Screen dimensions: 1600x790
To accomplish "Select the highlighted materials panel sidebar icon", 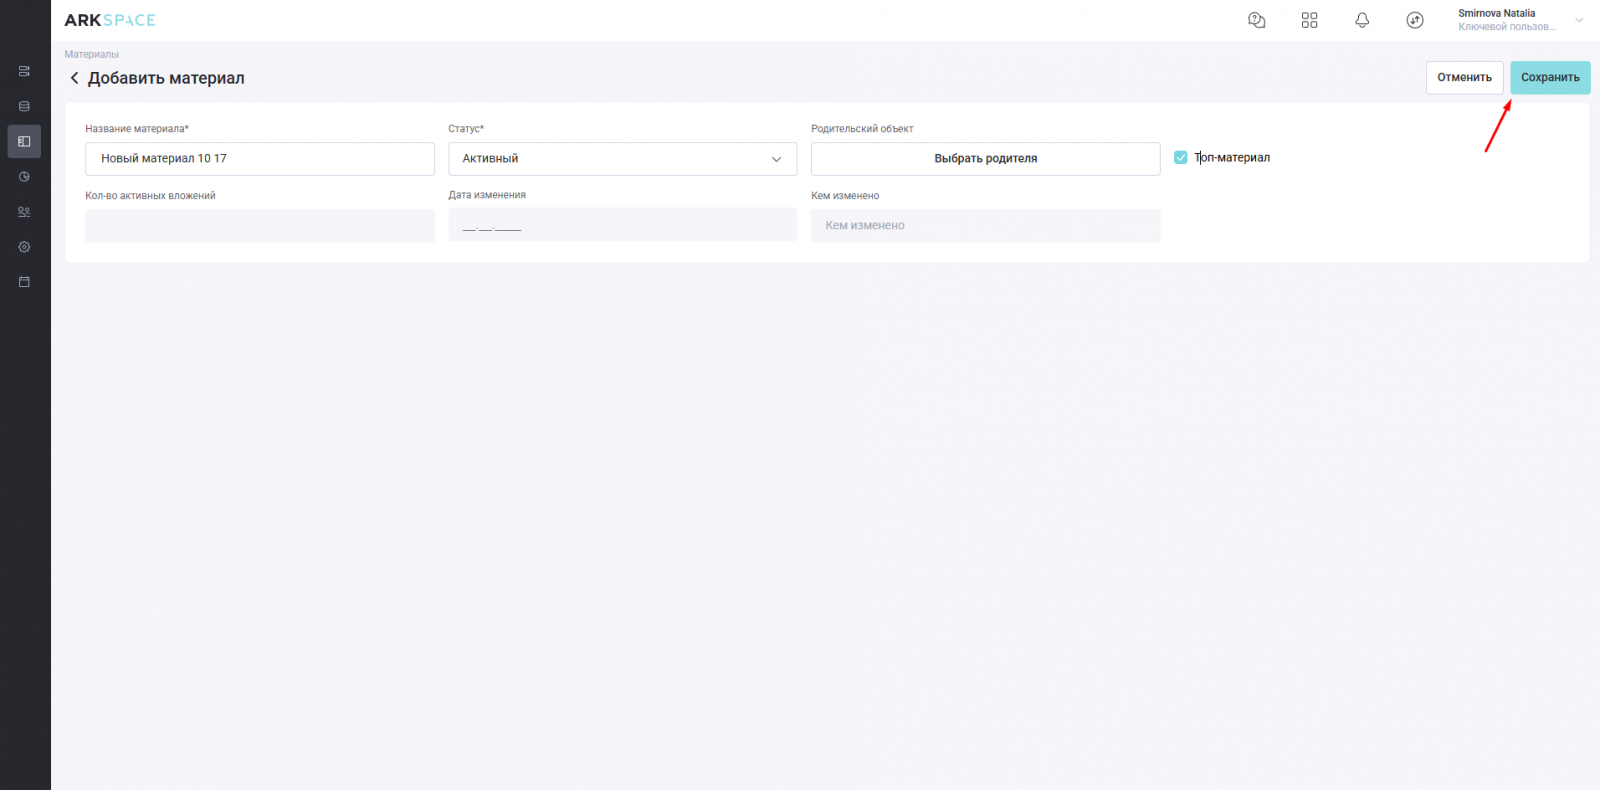I will tap(24, 141).
